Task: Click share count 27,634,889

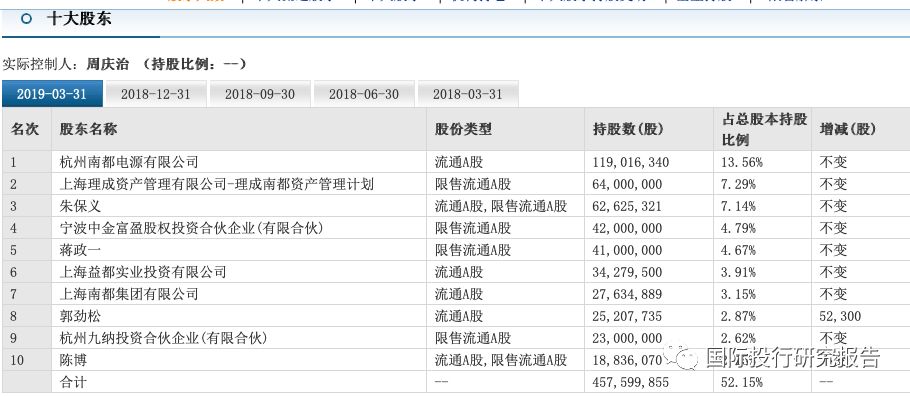Action: click(627, 294)
